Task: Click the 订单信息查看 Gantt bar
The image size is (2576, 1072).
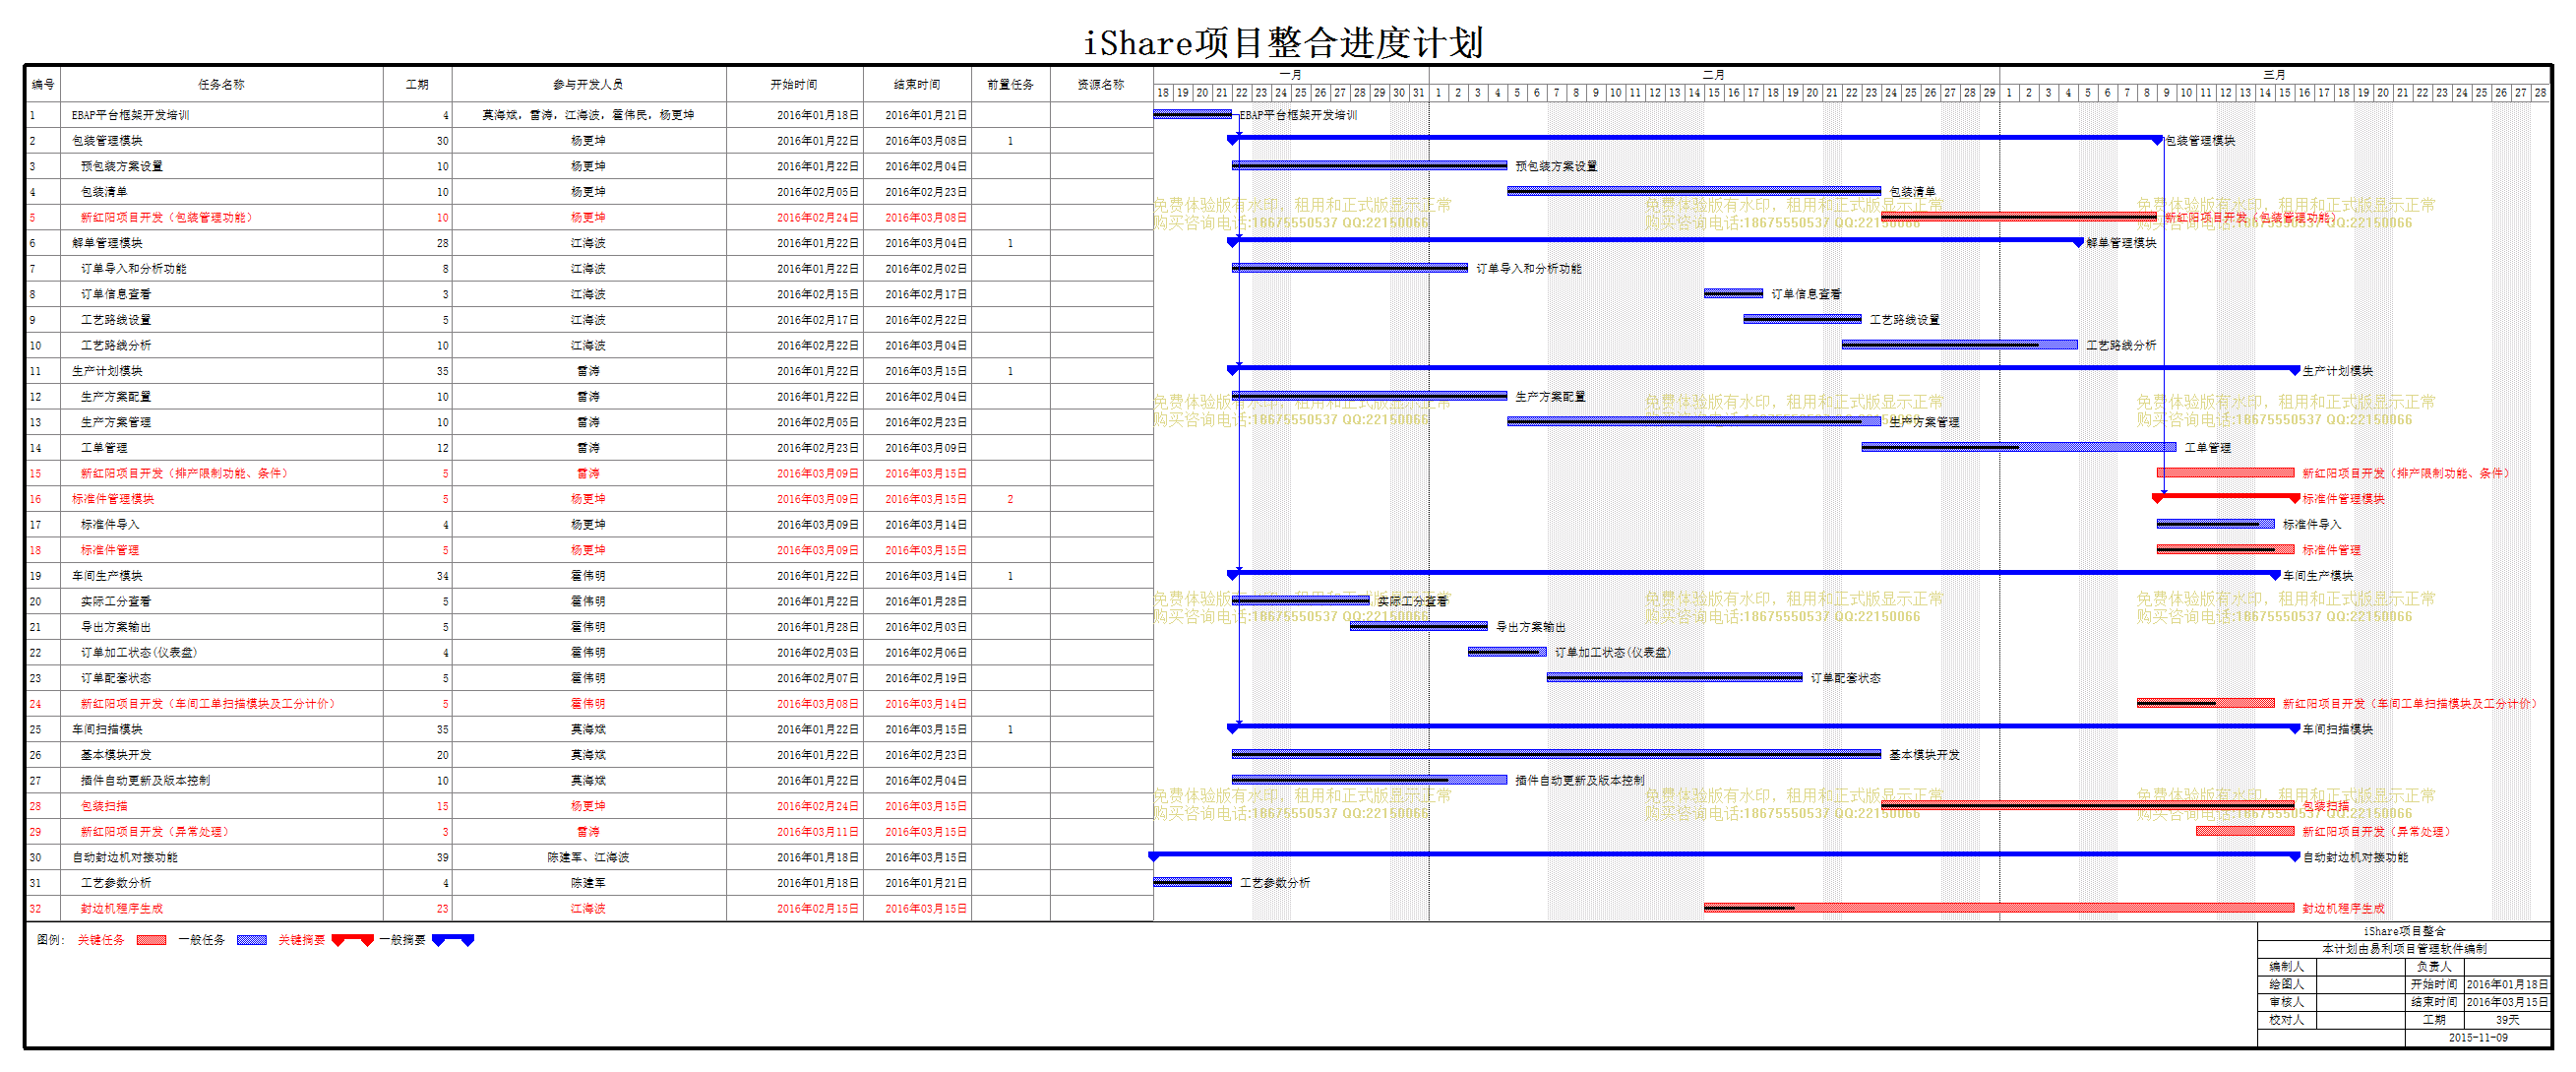Action: (1733, 293)
